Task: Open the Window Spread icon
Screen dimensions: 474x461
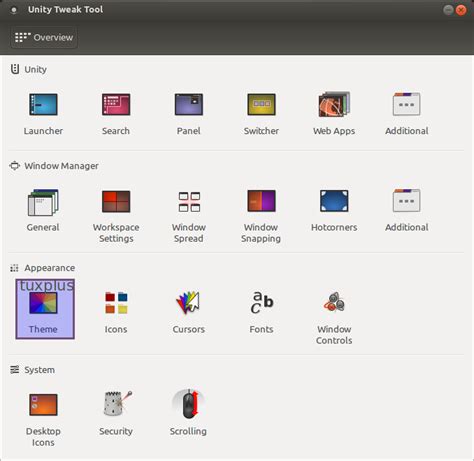Action: click(189, 202)
